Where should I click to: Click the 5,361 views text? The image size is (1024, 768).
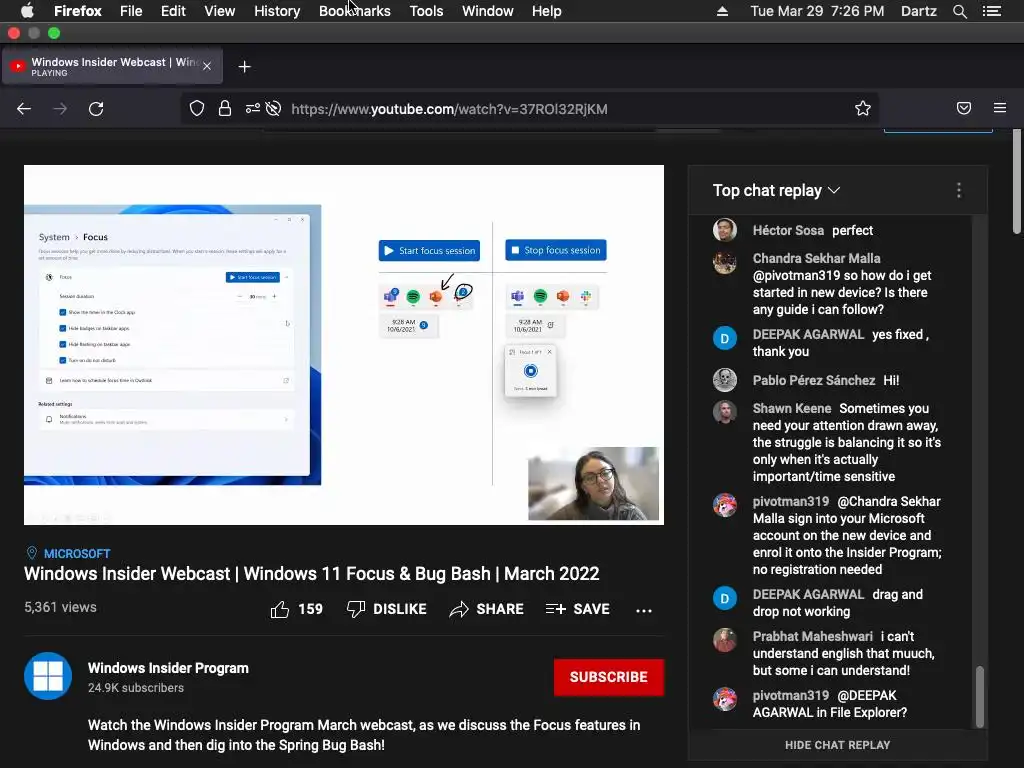(60, 607)
